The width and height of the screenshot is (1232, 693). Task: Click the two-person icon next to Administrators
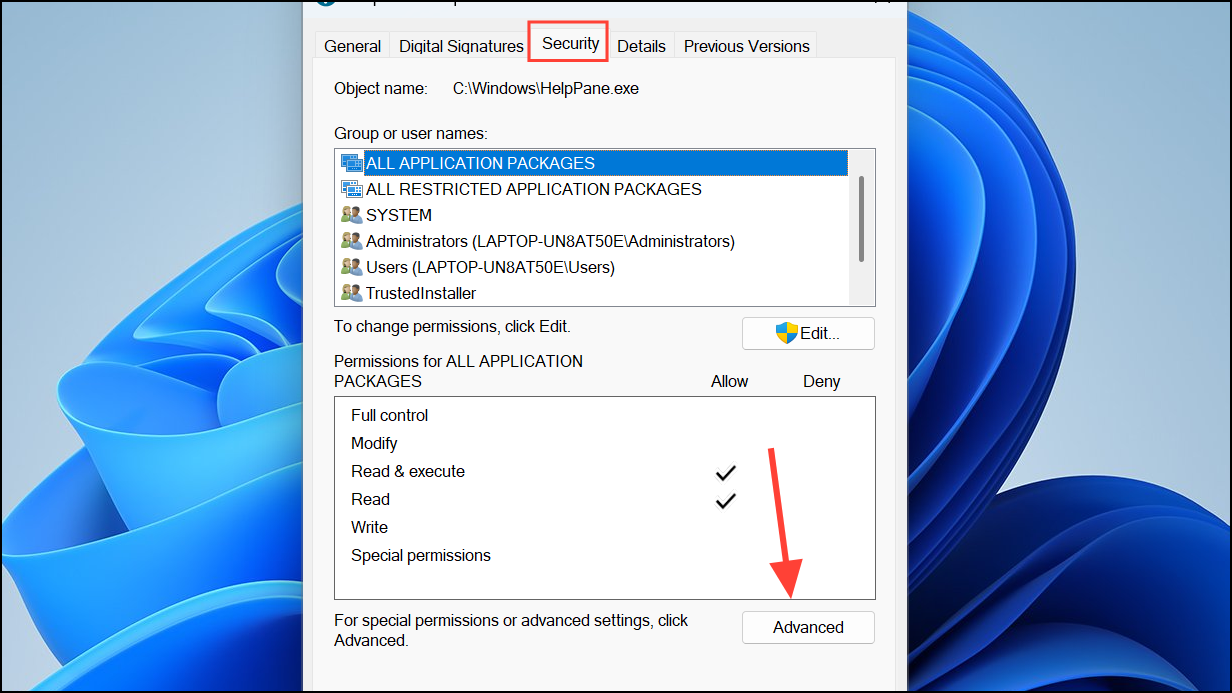click(351, 240)
